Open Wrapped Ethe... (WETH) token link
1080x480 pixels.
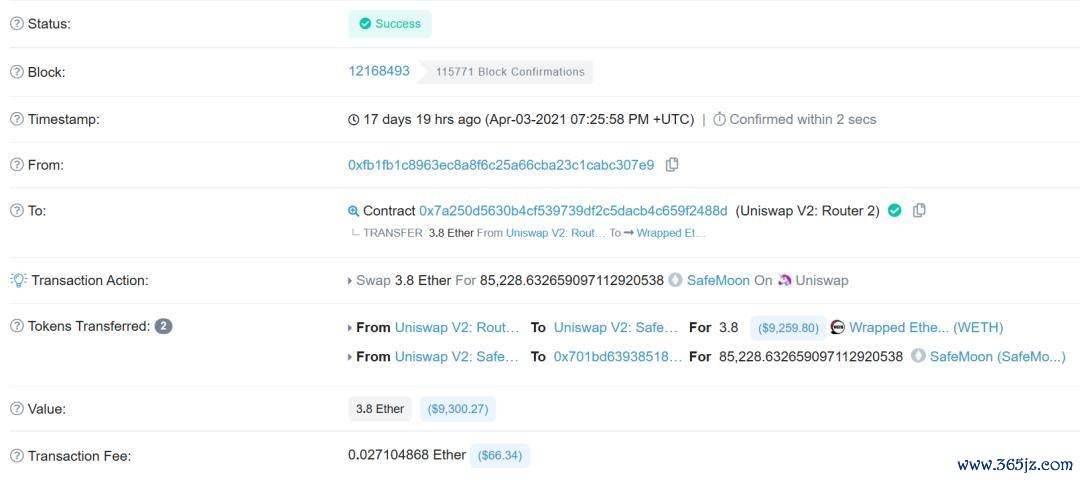point(926,327)
